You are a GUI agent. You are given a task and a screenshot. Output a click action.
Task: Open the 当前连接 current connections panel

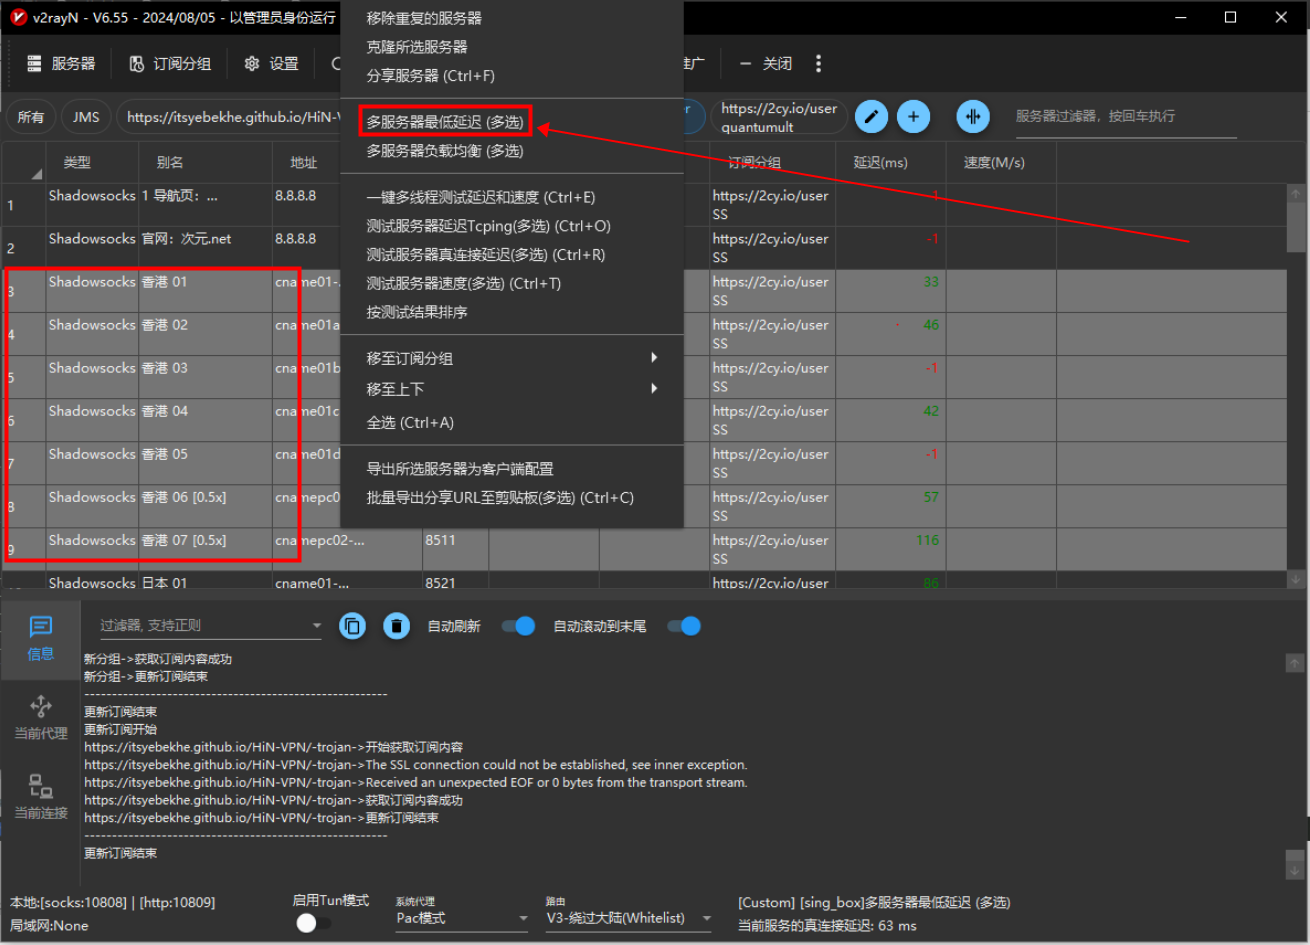click(x=40, y=797)
